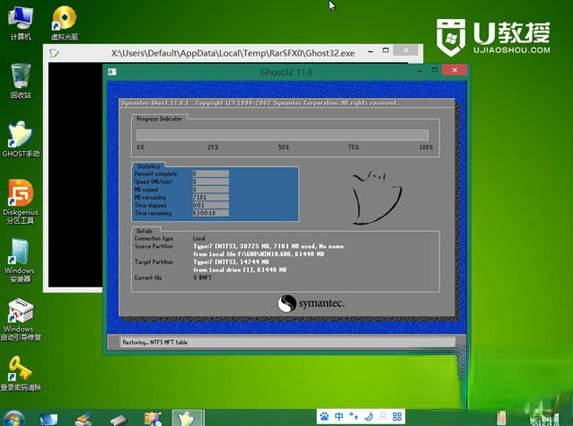Click the 50% marker on progress scale
The height and width of the screenshot is (426, 573).
[x=284, y=147]
